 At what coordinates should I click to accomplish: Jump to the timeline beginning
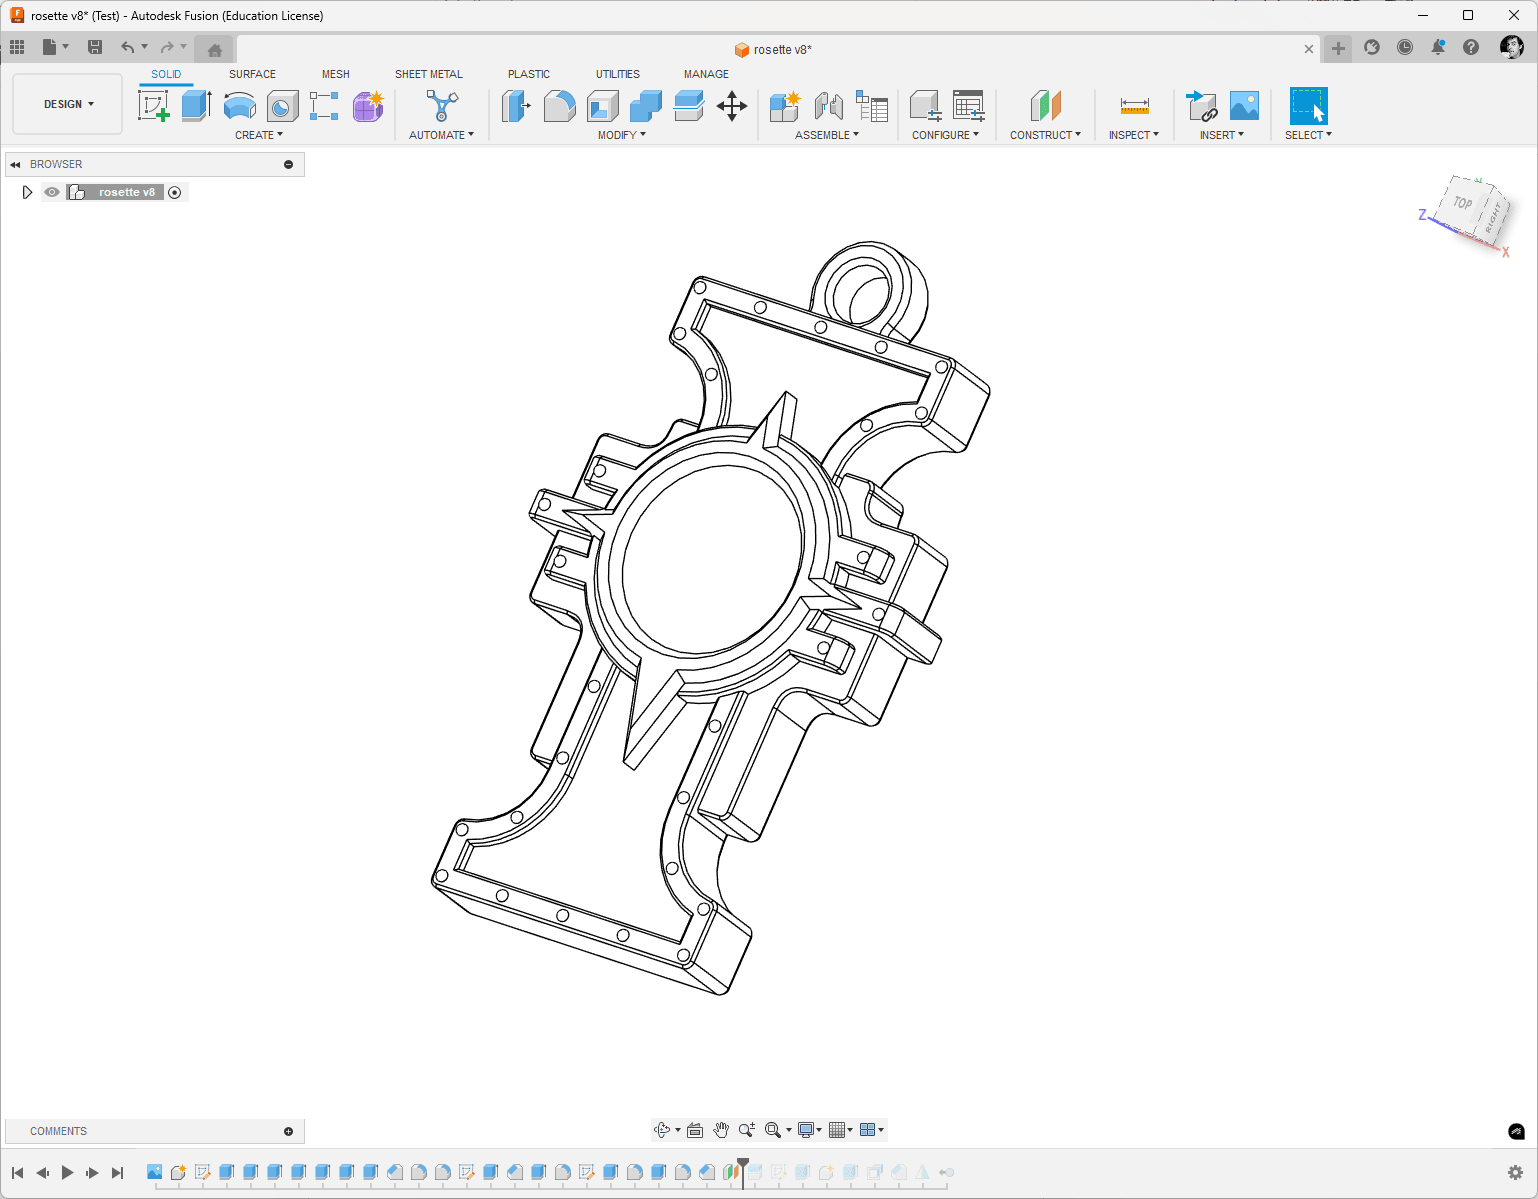point(18,1172)
